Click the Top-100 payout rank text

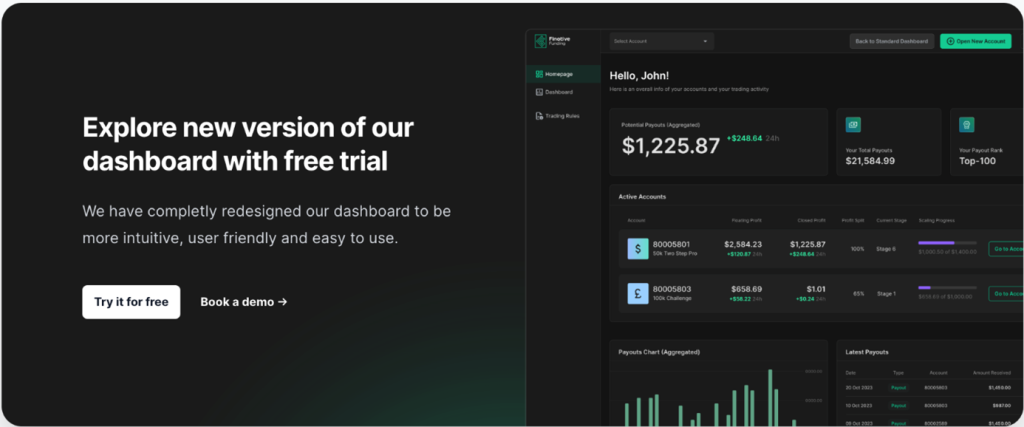tap(978, 161)
